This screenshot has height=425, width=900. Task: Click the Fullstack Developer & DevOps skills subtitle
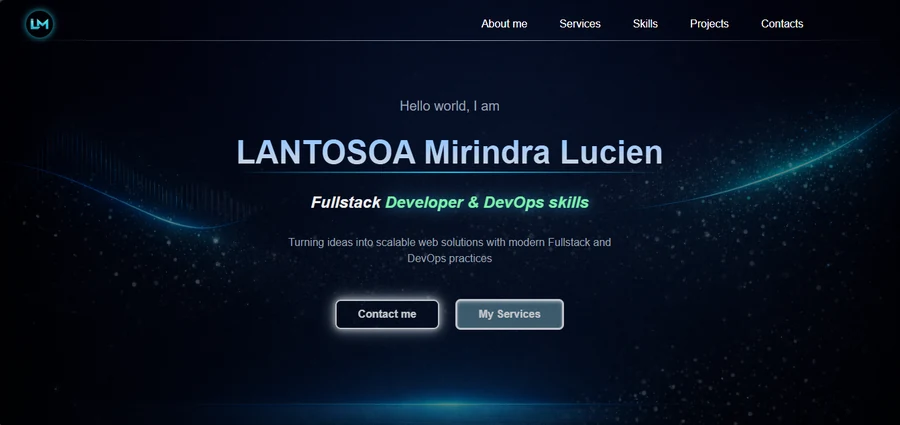pos(449,202)
